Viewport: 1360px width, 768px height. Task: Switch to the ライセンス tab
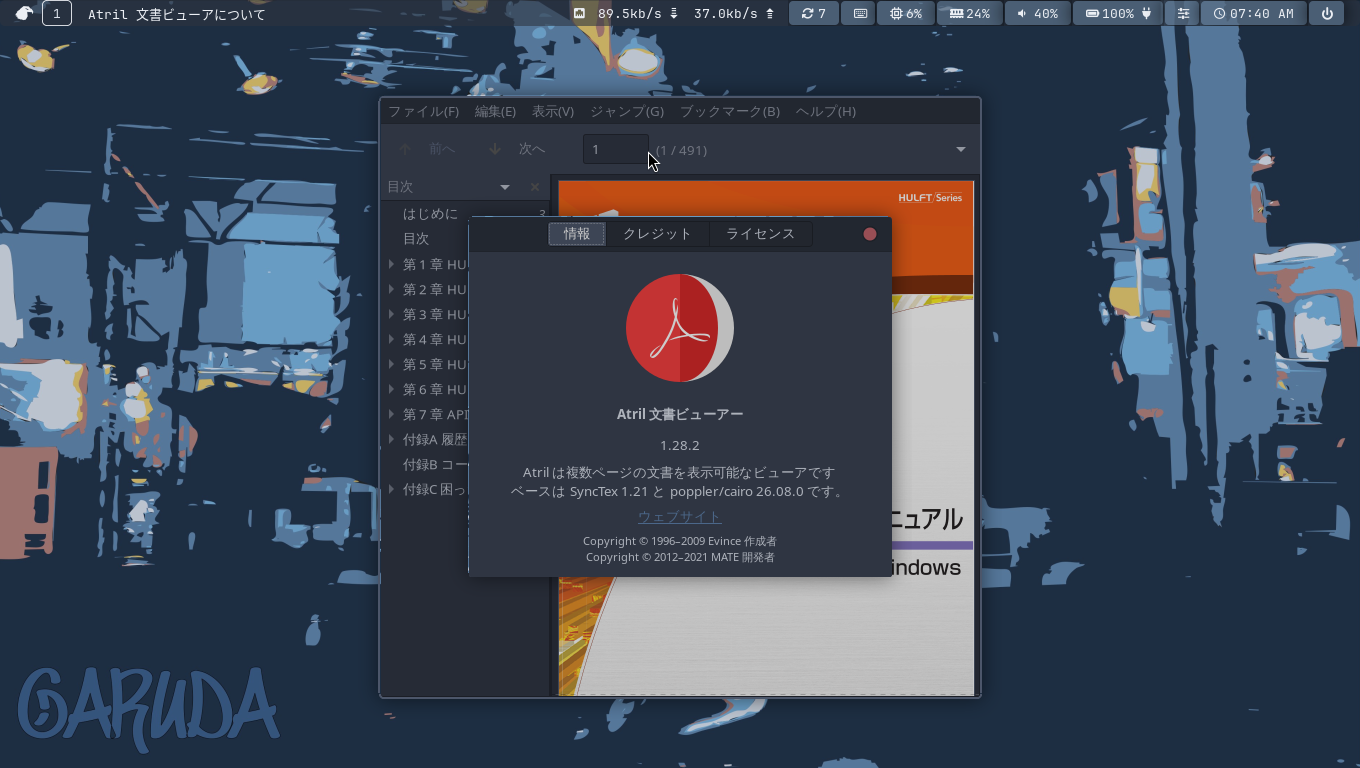point(760,234)
